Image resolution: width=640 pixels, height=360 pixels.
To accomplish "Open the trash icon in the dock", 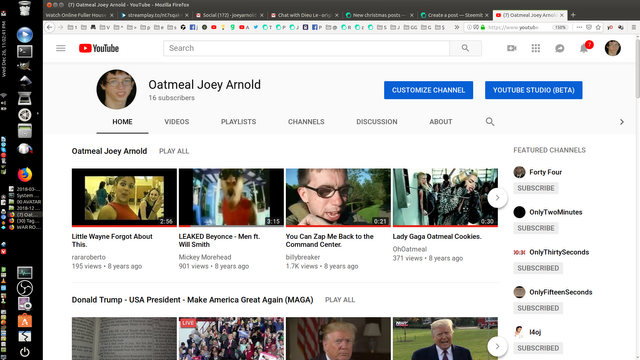I will (x=24, y=9).
